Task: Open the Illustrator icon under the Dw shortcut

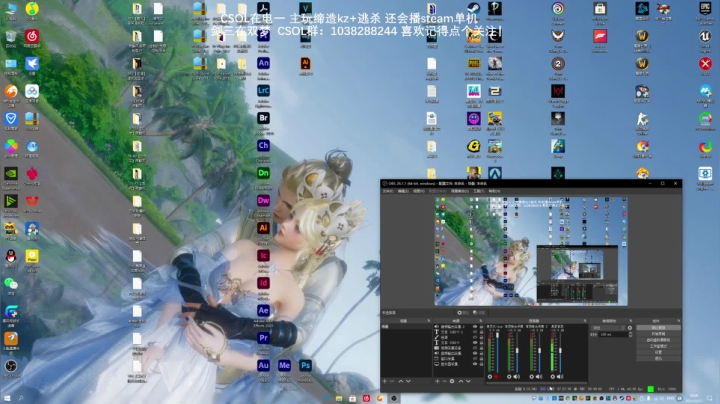Action: coord(263,228)
